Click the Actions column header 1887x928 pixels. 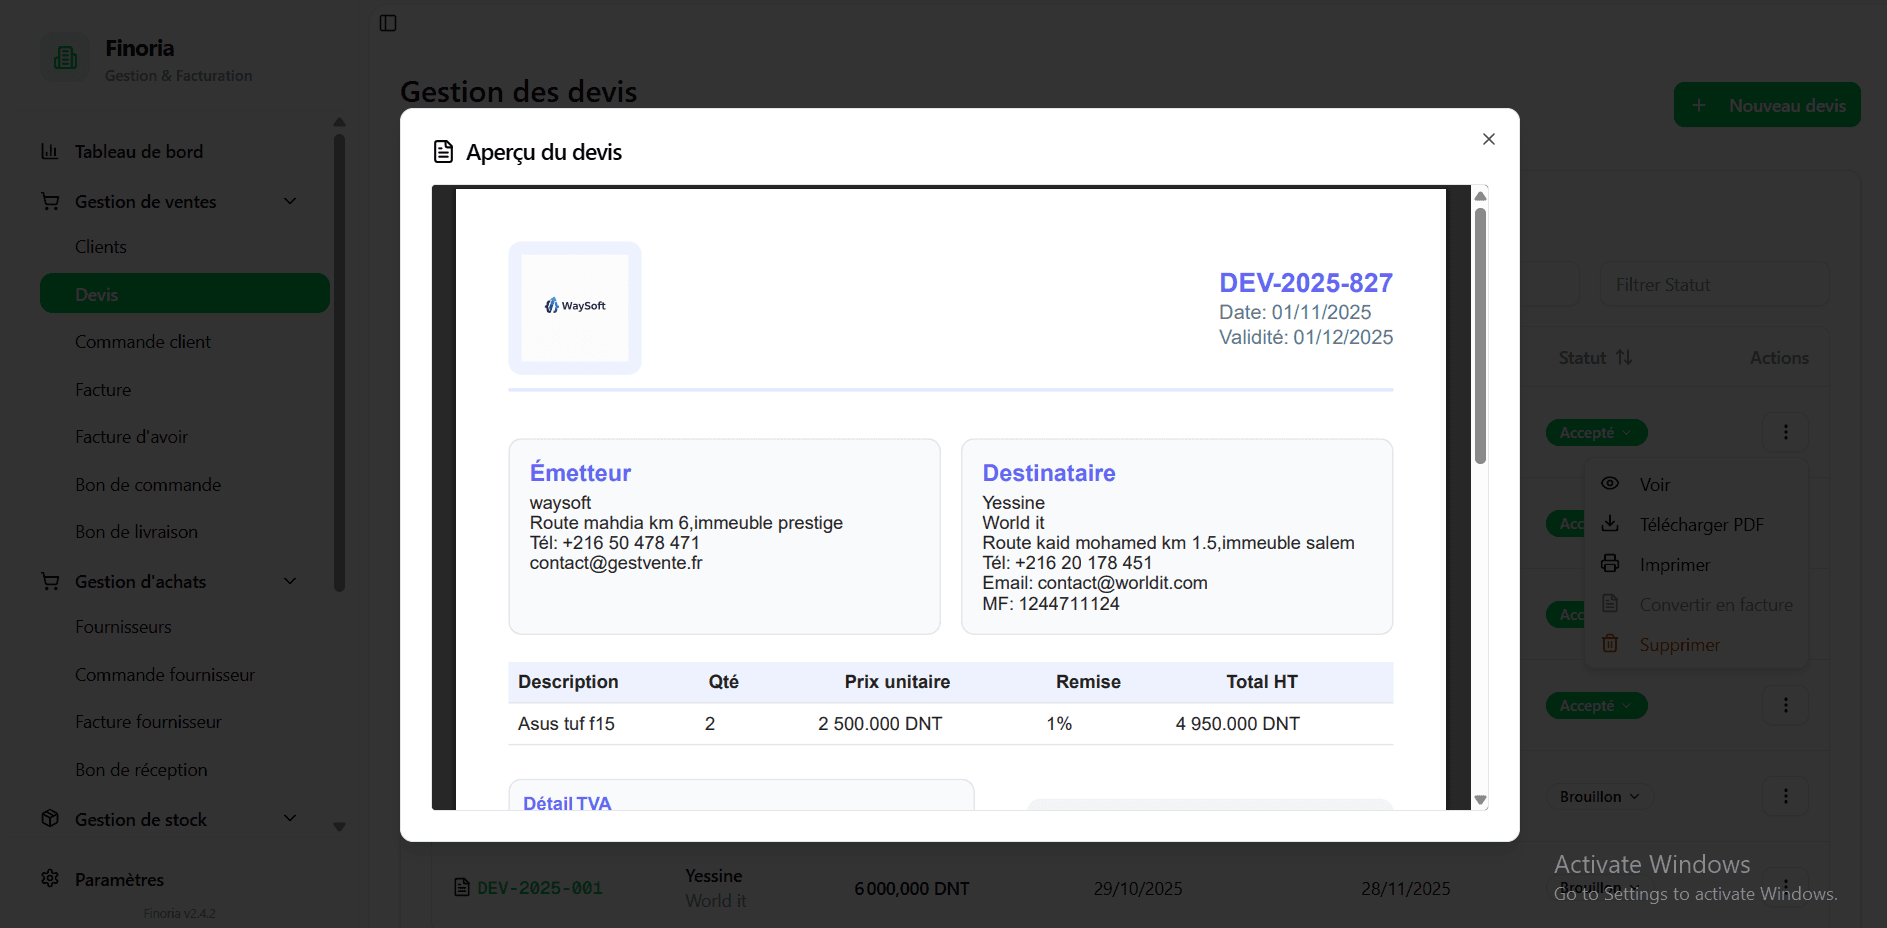(x=1779, y=357)
